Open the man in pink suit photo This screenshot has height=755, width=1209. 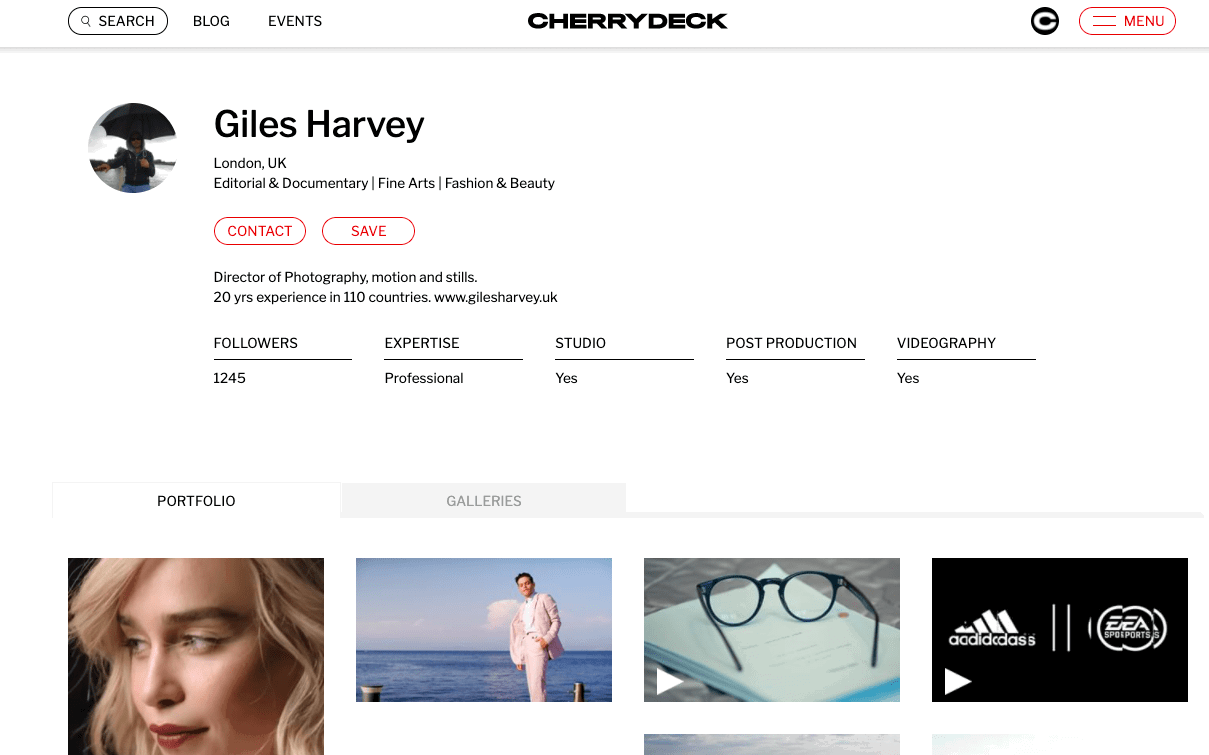click(484, 630)
